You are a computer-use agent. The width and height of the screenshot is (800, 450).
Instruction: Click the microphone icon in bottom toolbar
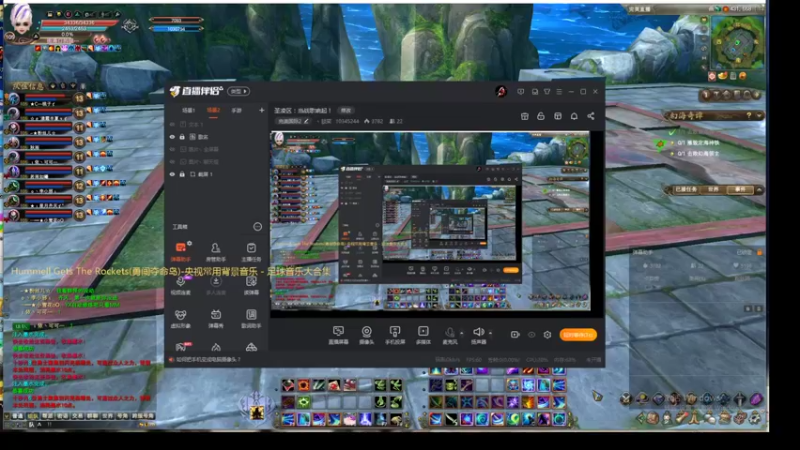tap(449, 334)
